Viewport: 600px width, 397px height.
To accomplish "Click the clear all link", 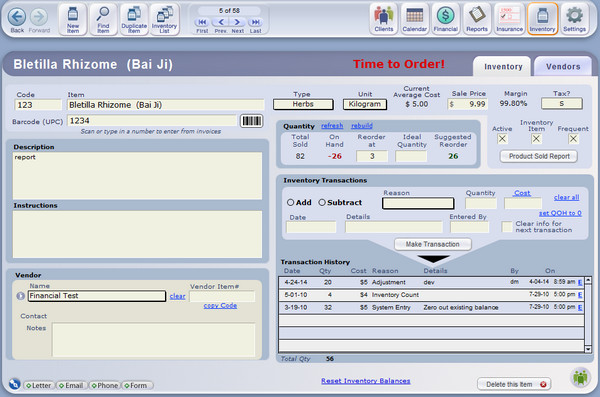I will 566,198.
